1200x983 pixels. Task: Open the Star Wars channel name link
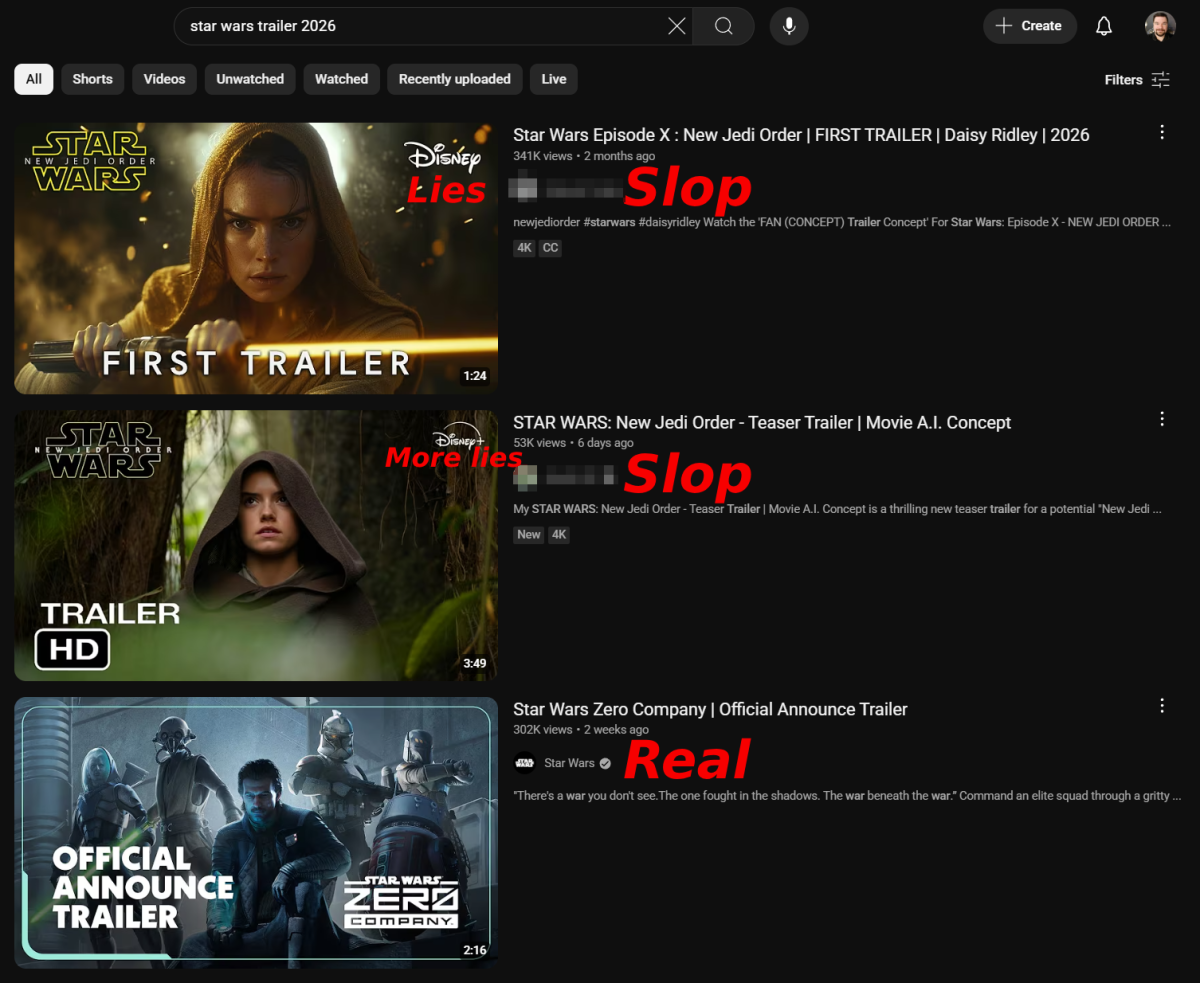569,763
